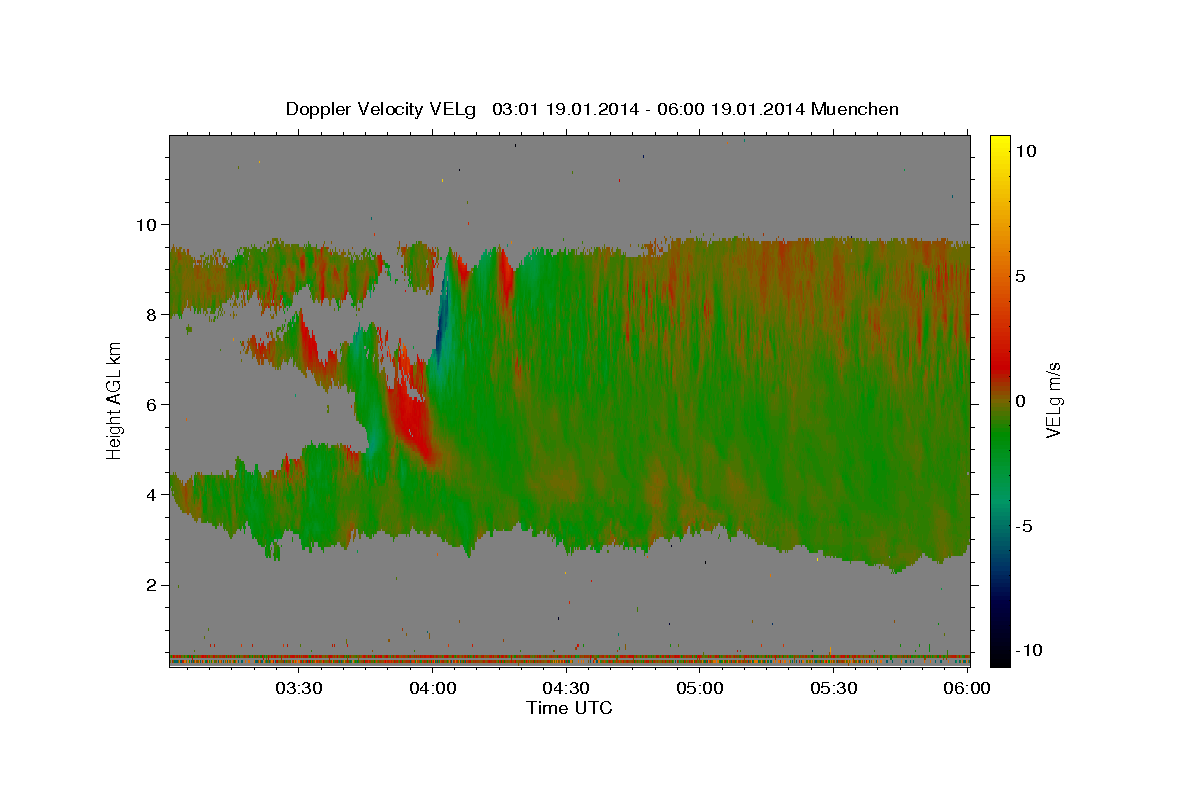Select the 03:30 time tick label
Image resolution: width=1200 pixels, height=800 pixels.
pos(298,688)
